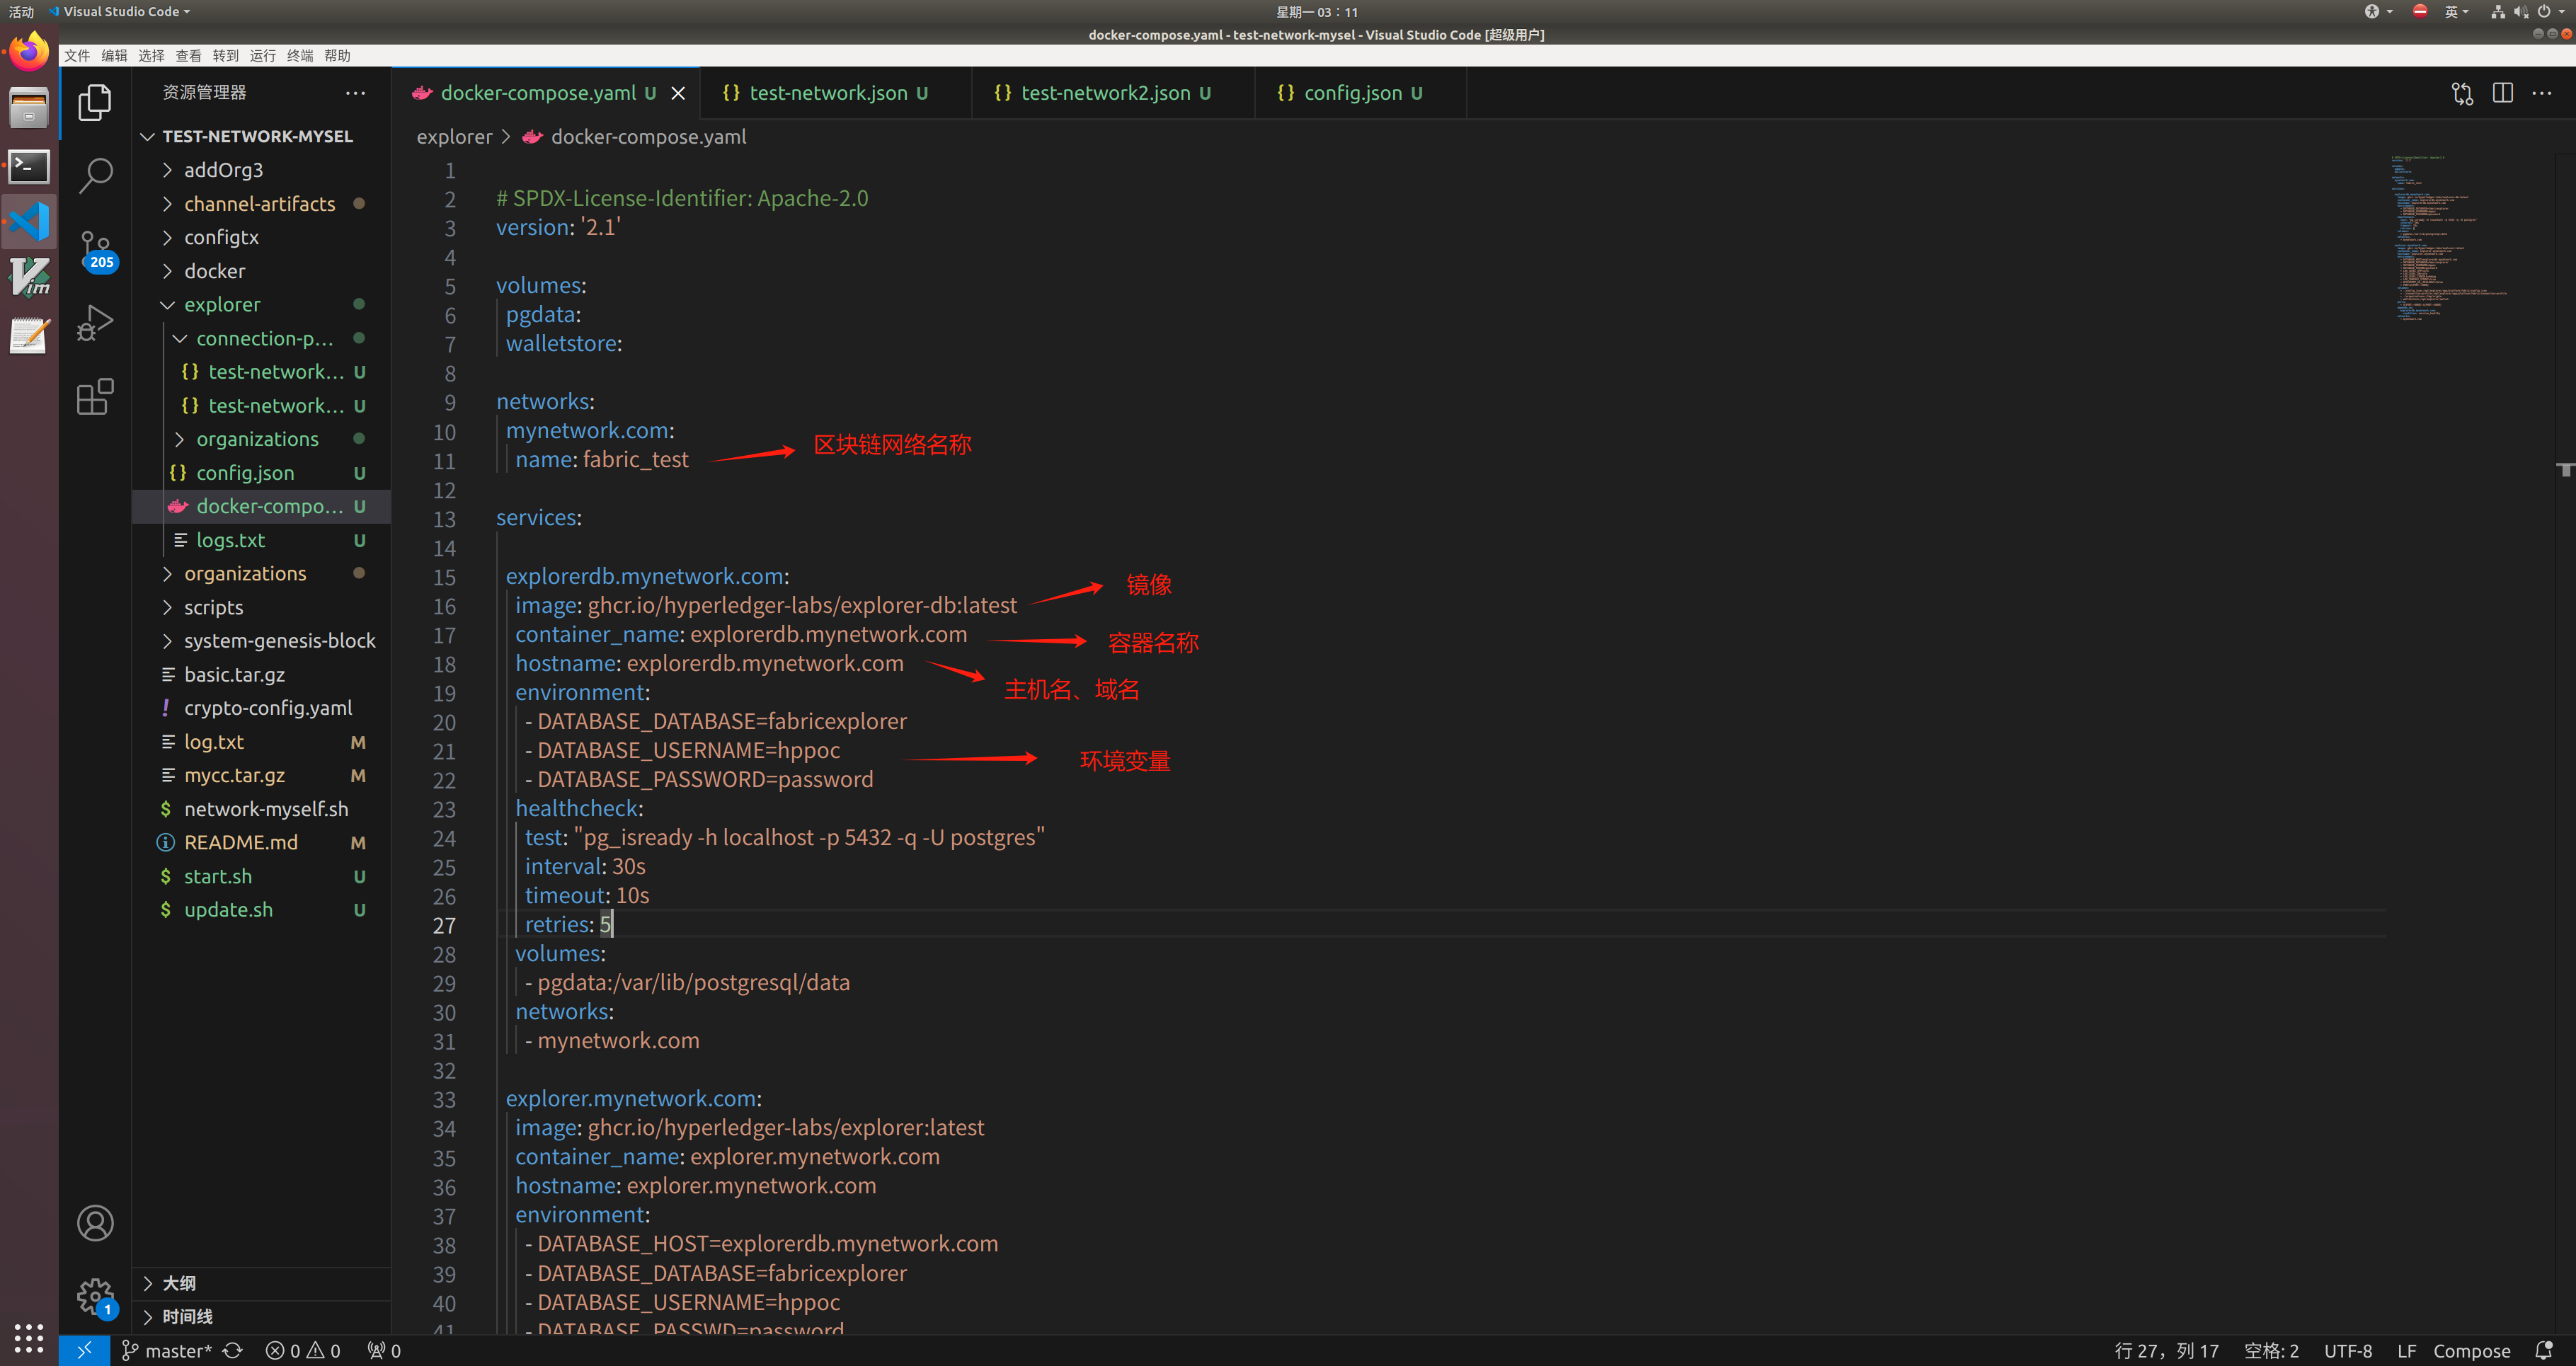Switch to the test-network2.json tab
This screenshot has height=1366, width=2576.
(x=1112, y=93)
